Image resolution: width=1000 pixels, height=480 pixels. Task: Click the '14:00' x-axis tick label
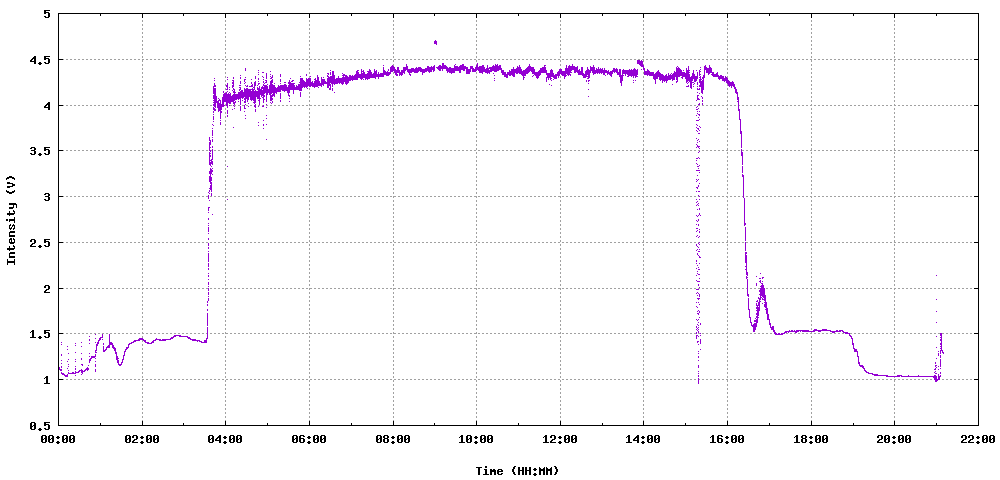tap(643, 439)
